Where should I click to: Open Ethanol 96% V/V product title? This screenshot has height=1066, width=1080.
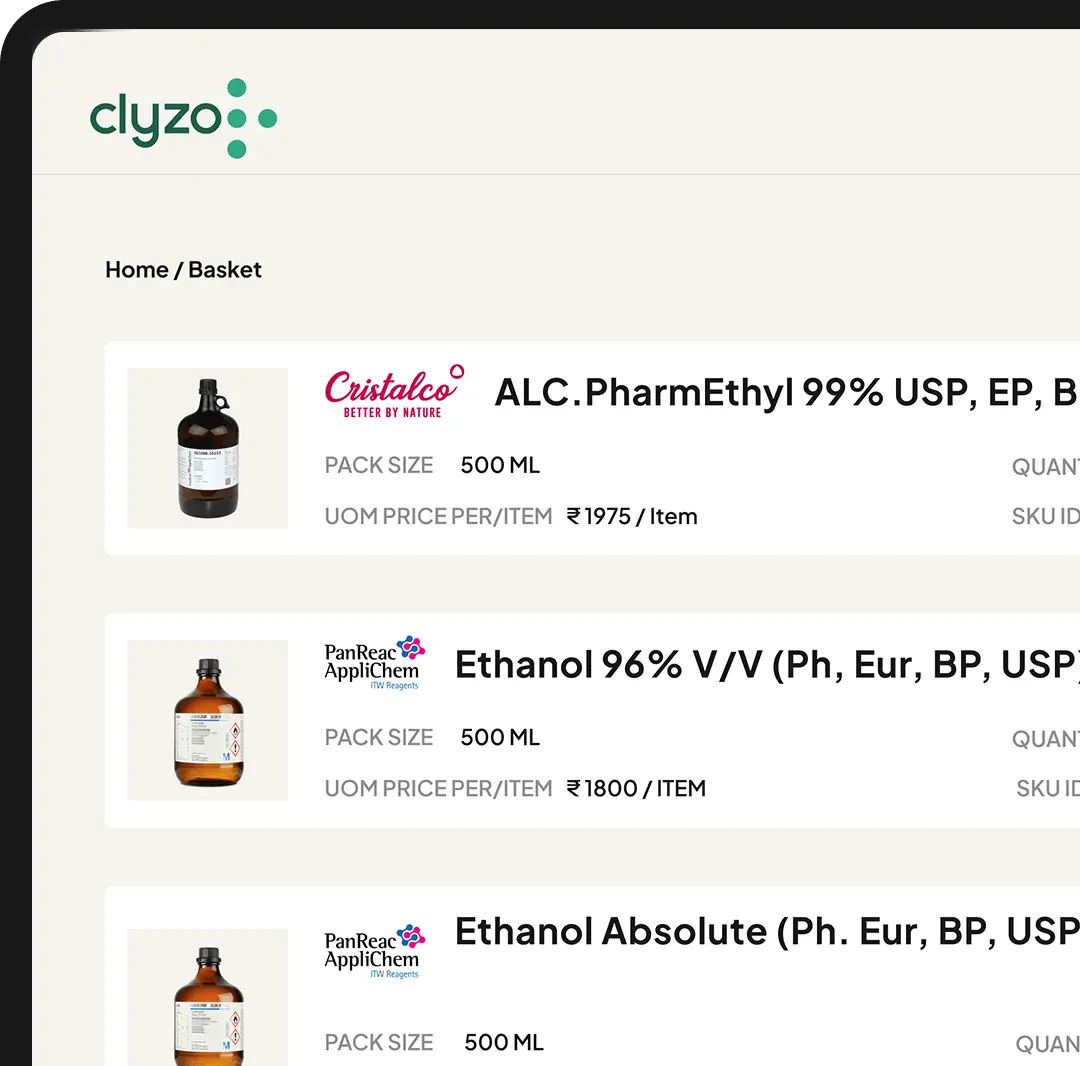tap(767, 665)
